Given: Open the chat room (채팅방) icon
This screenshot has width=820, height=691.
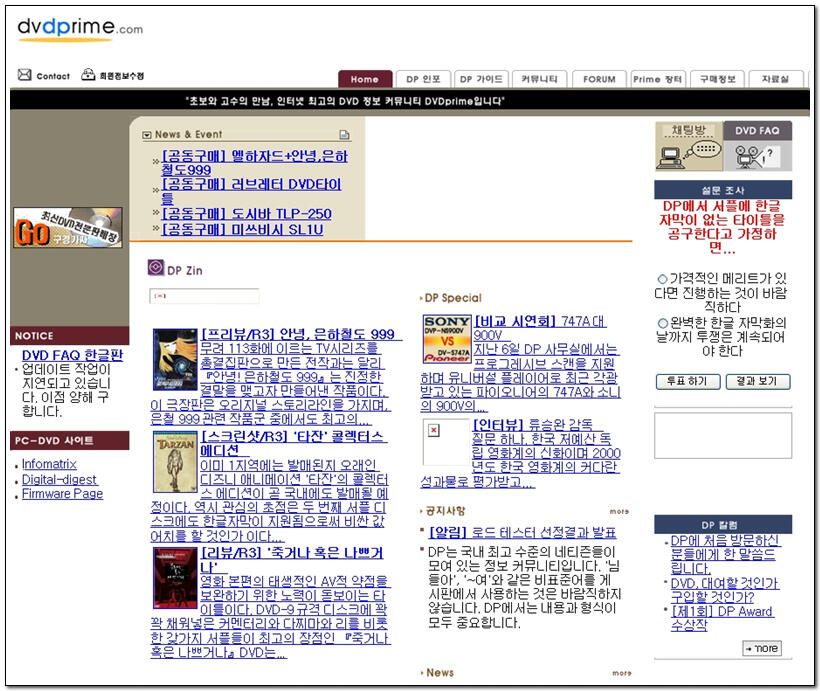Looking at the screenshot, I should pyautogui.click(x=689, y=146).
